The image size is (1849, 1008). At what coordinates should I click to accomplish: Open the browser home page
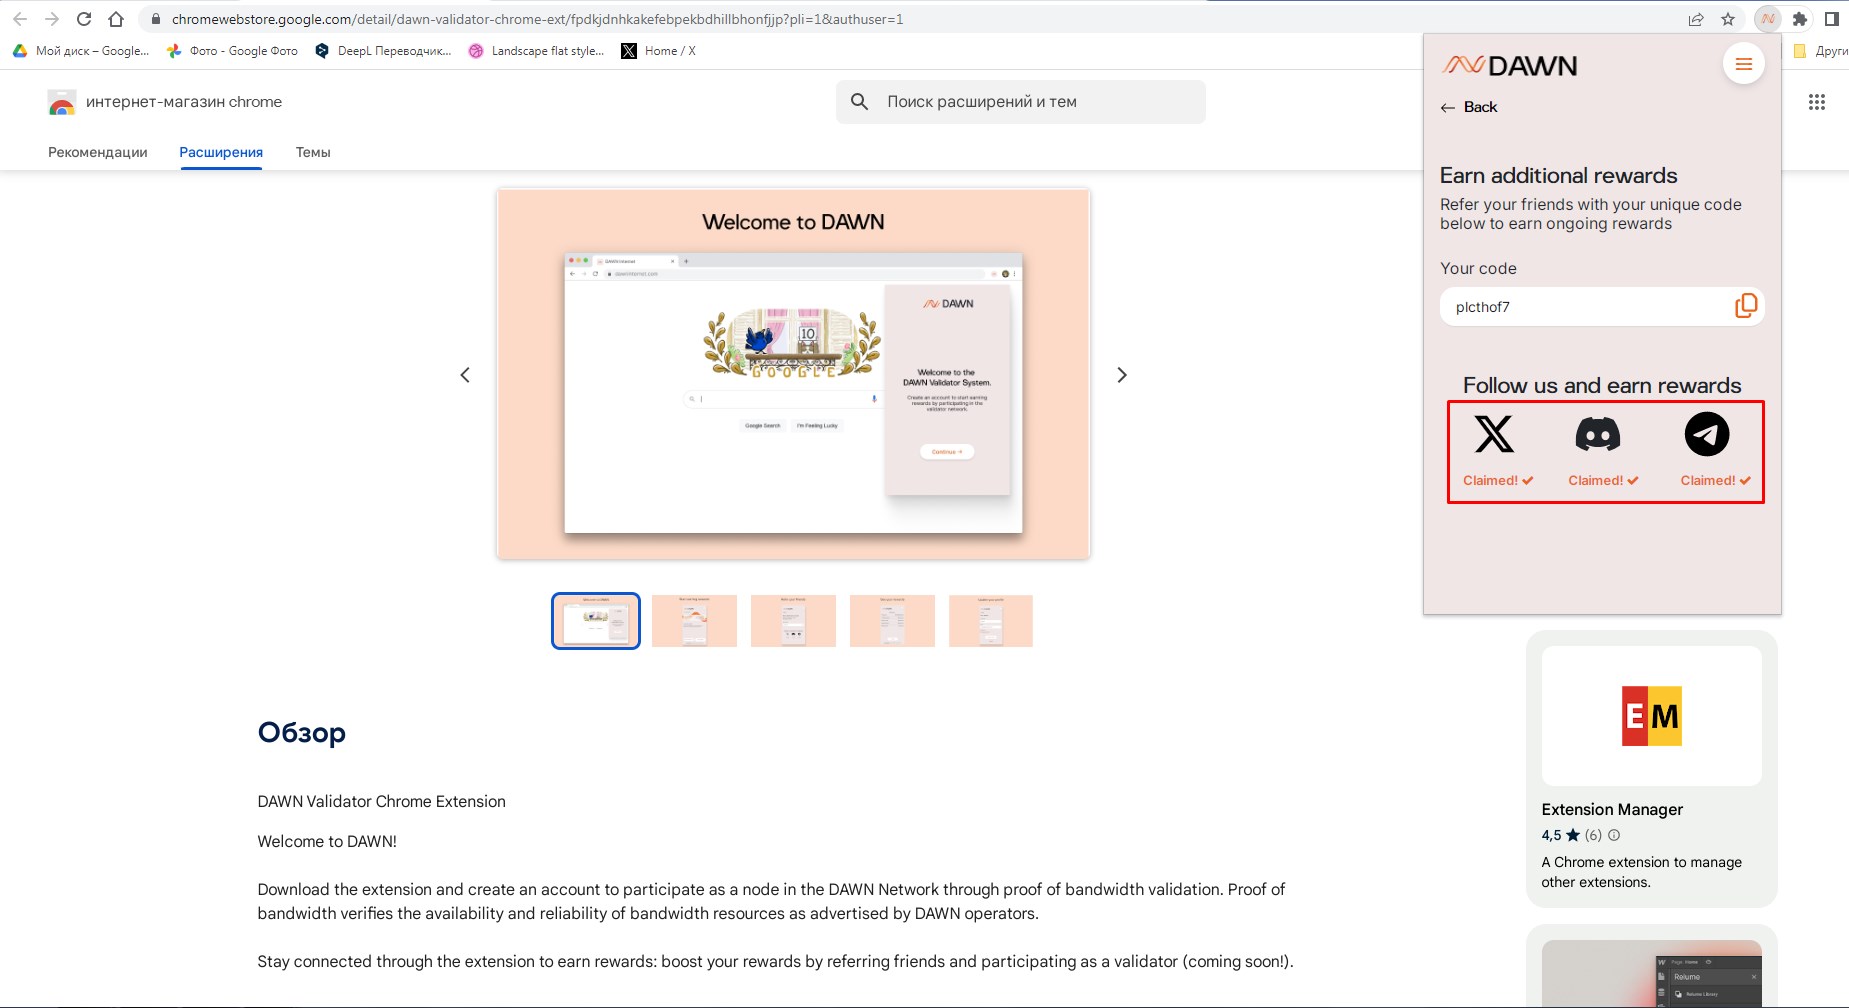(x=116, y=19)
